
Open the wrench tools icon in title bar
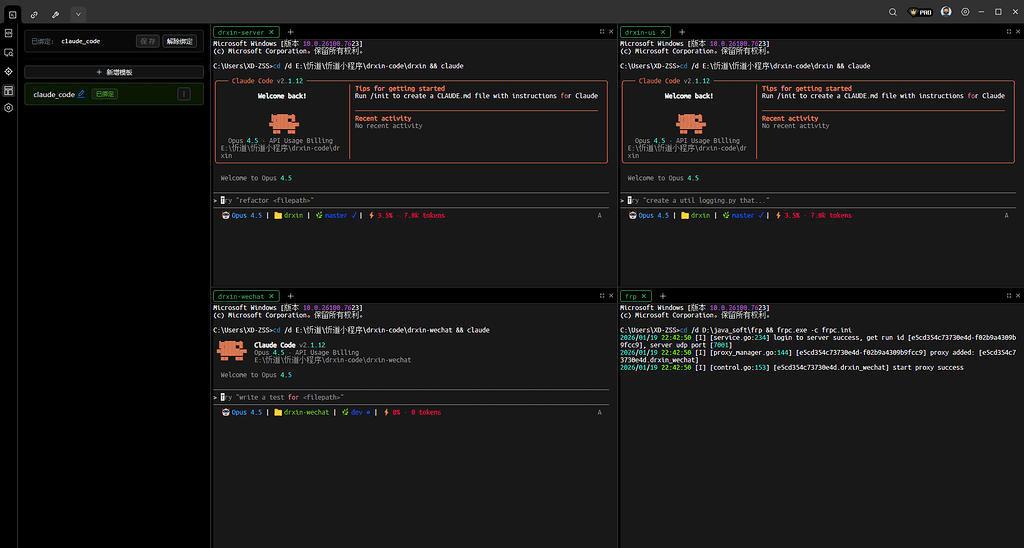tap(56, 14)
